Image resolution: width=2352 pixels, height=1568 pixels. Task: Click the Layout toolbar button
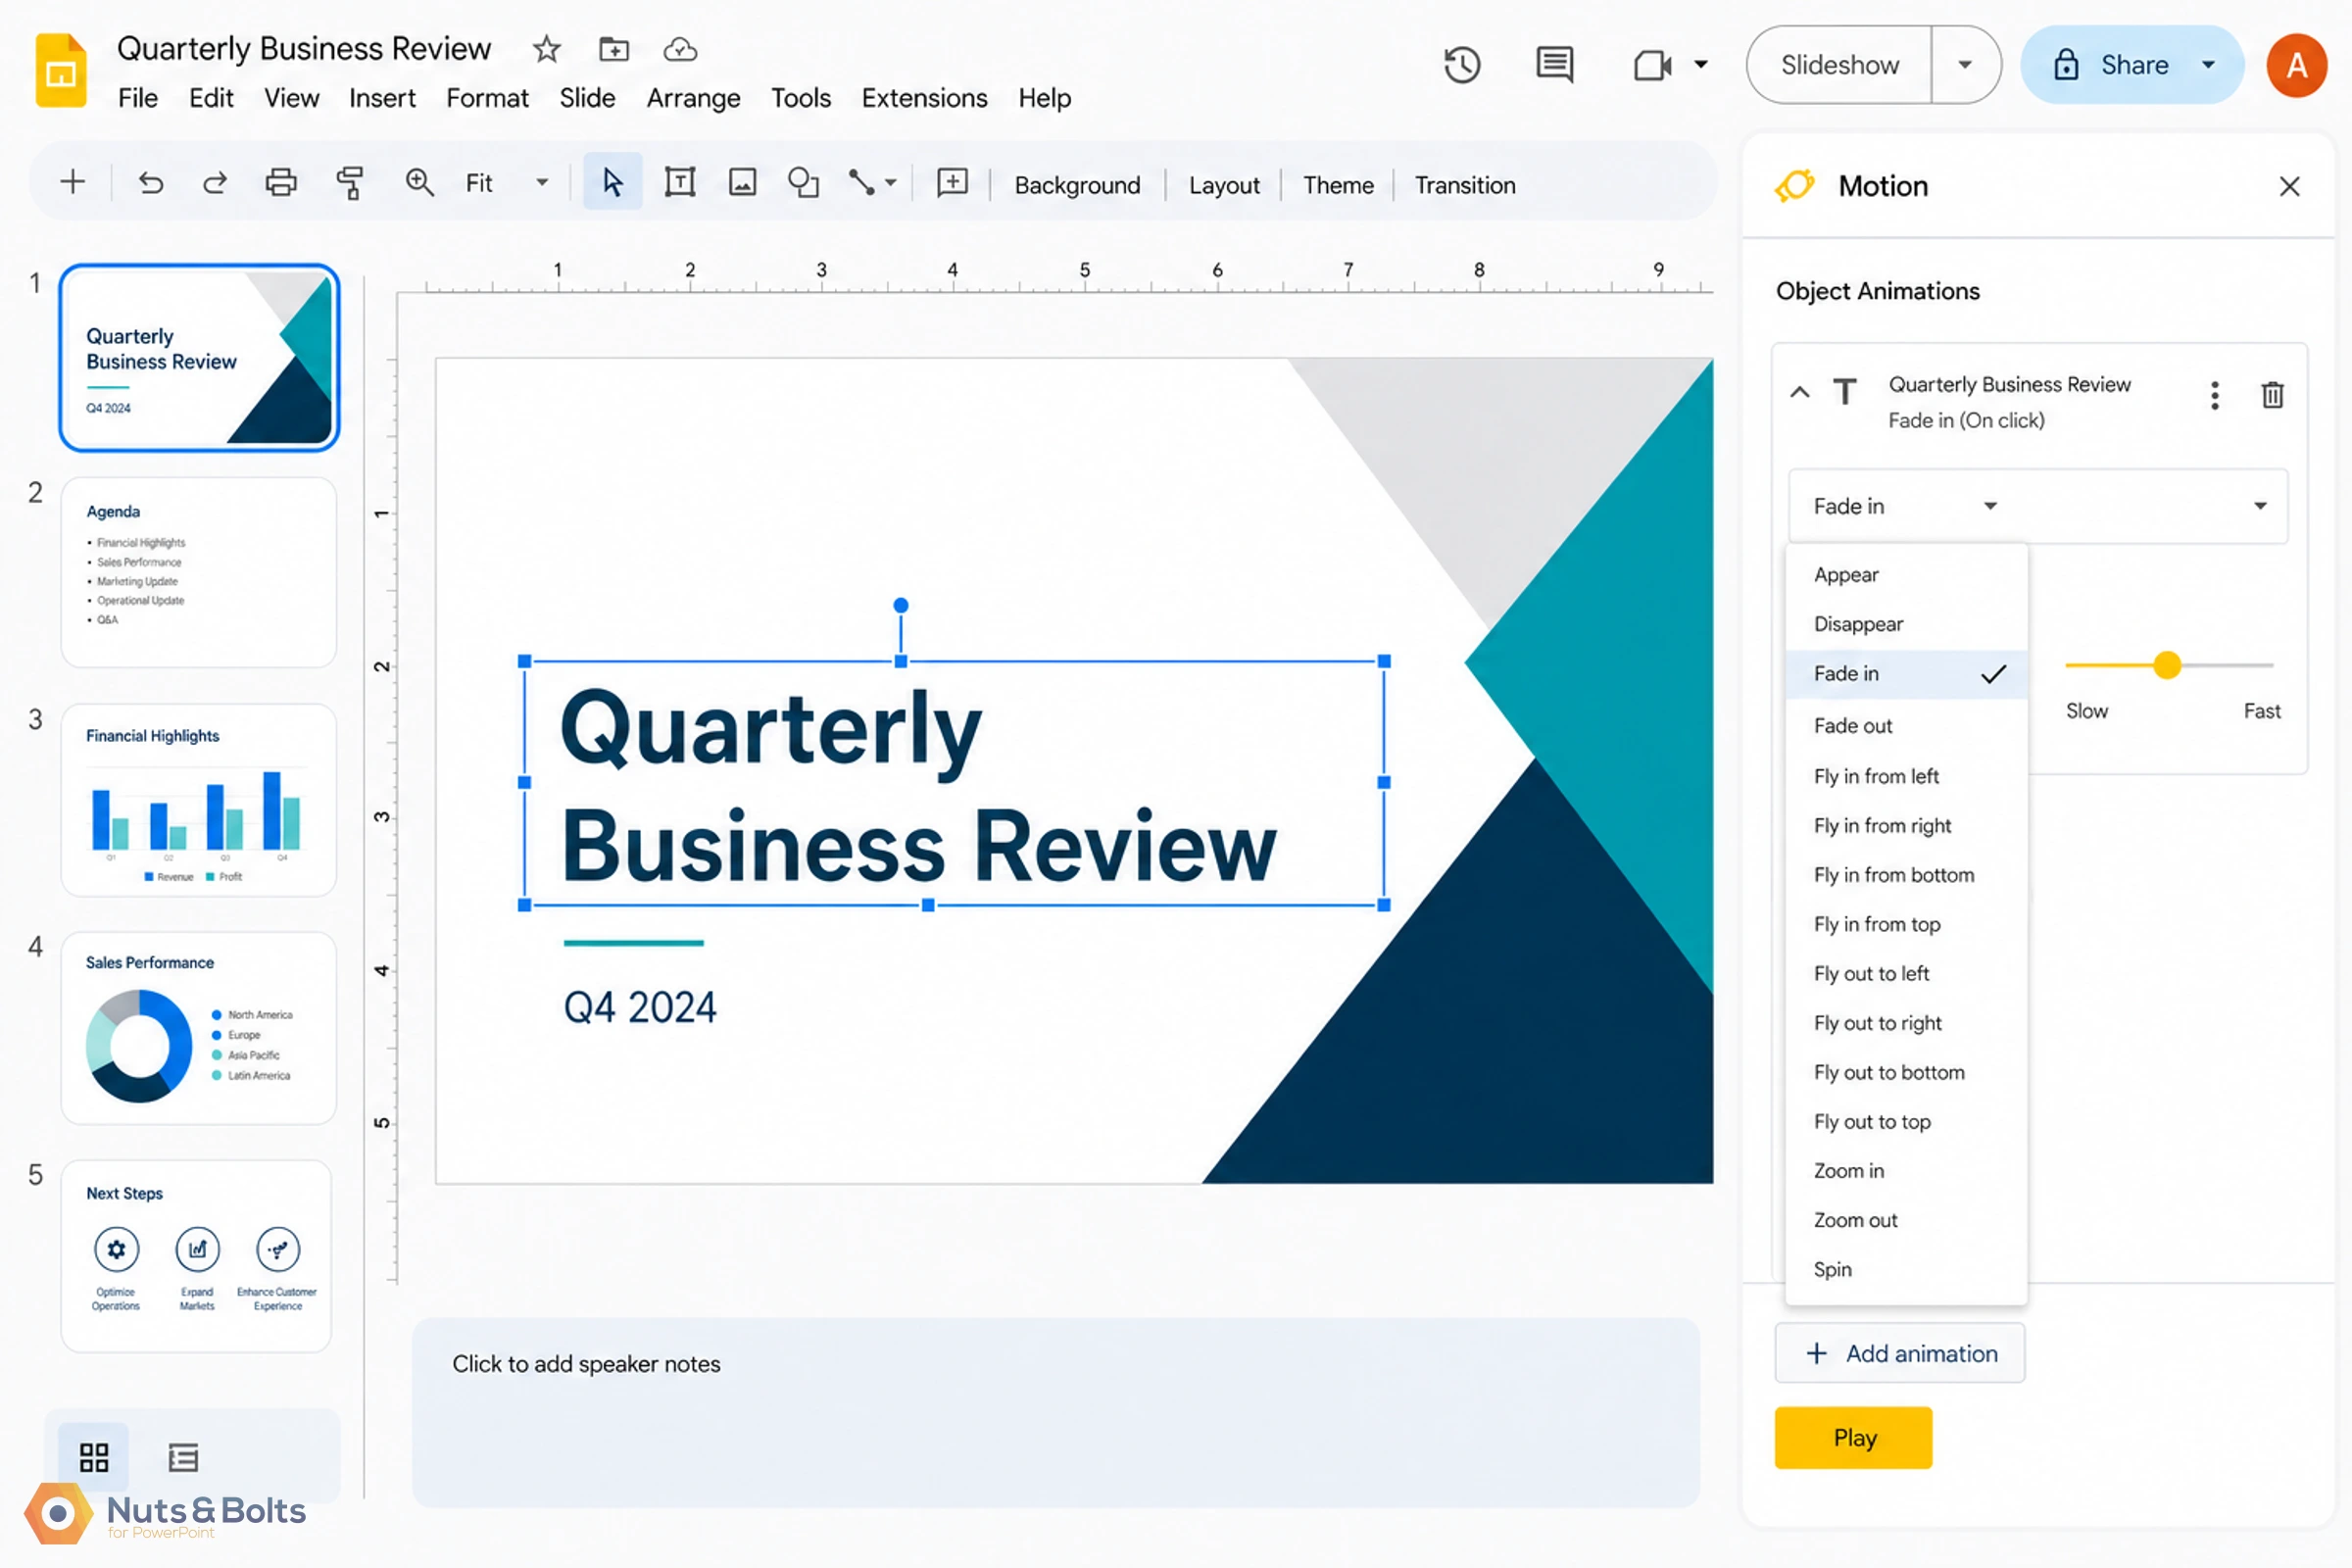tap(1224, 185)
